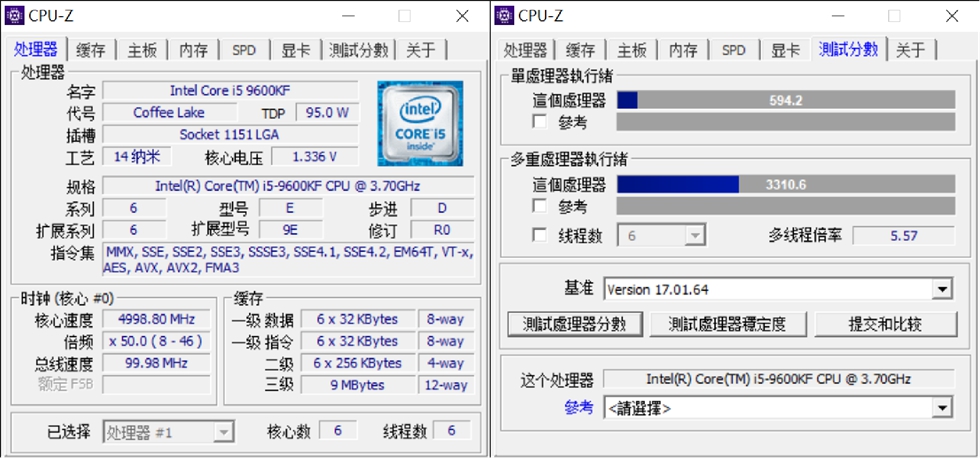
Task: Switch to 内存 tab in left window
Action: [x=194, y=51]
